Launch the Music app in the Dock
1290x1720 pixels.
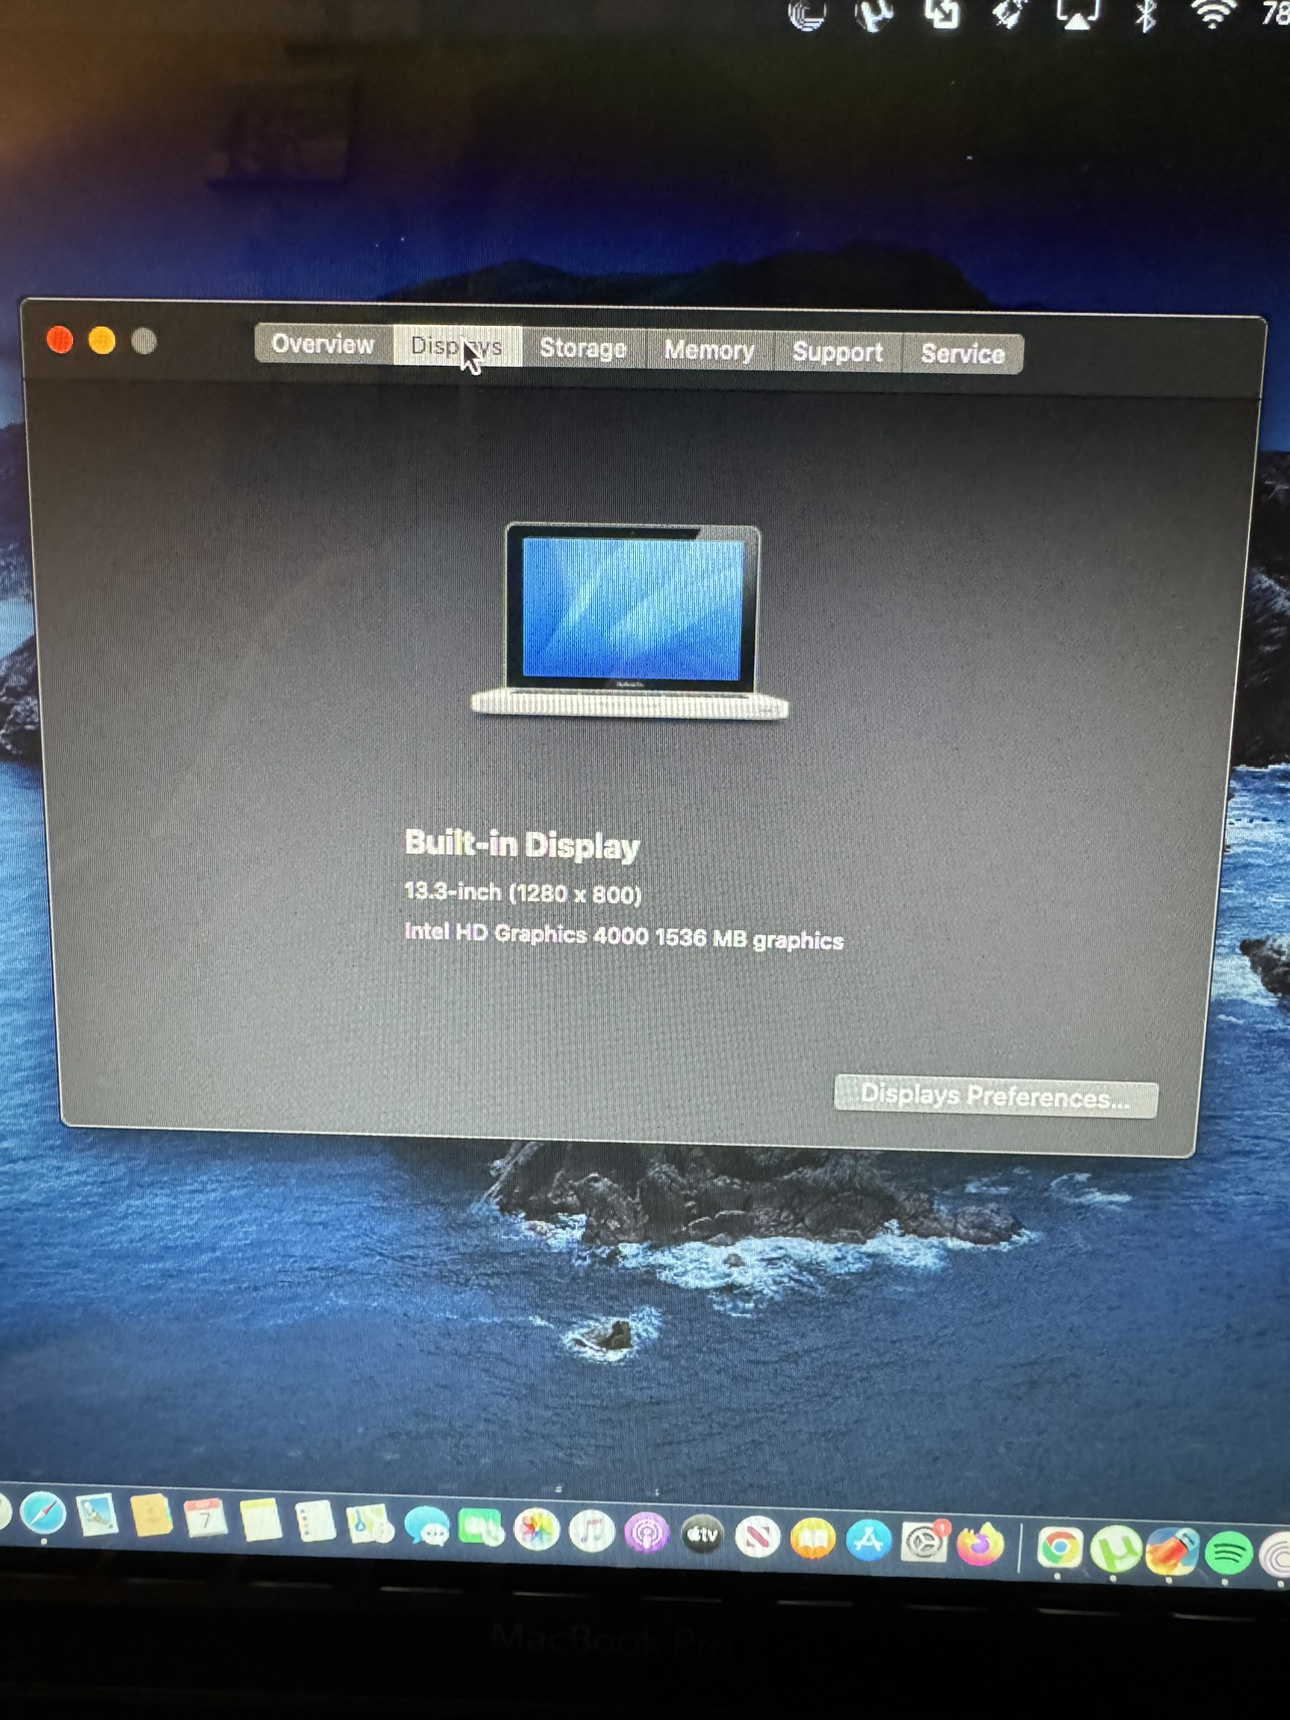(592, 1532)
